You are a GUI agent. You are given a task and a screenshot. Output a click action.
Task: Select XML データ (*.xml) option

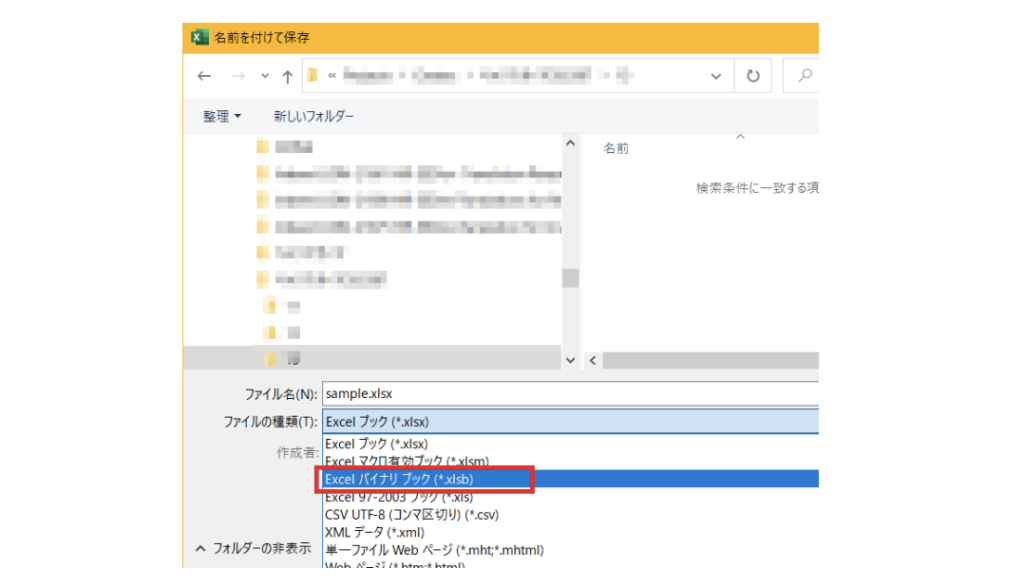tap(374, 532)
